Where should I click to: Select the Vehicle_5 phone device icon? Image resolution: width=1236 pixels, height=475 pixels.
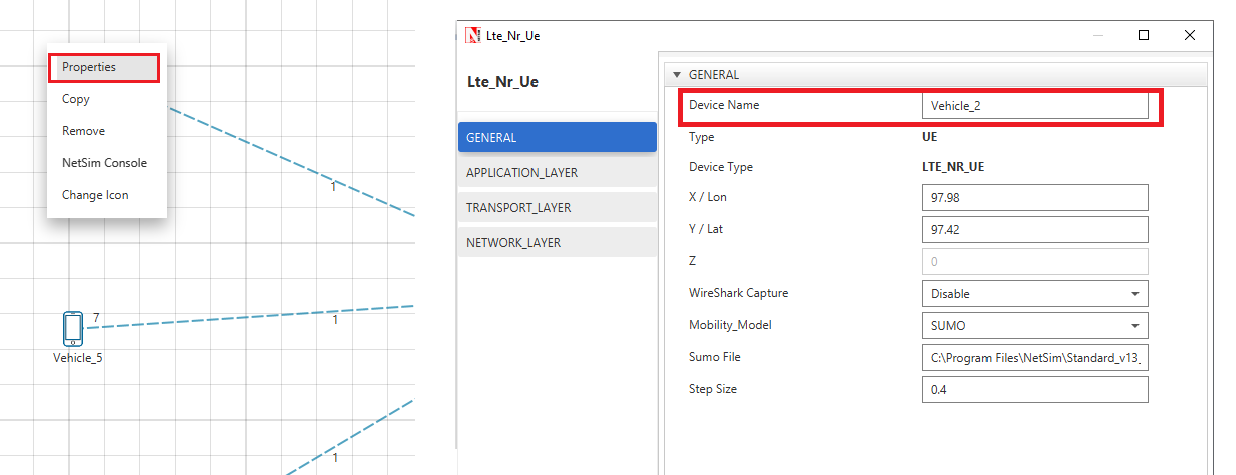72,328
